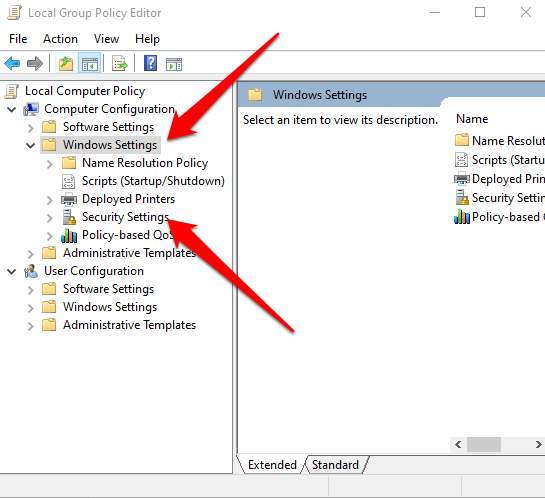This screenshot has width=545, height=498.
Task: Open the View menu
Action: click(x=106, y=39)
